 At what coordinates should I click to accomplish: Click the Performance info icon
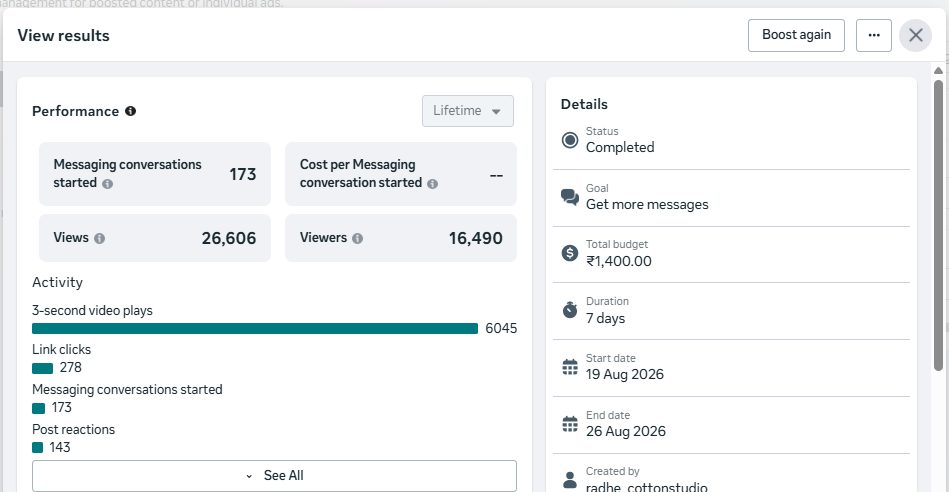(130, 111)
